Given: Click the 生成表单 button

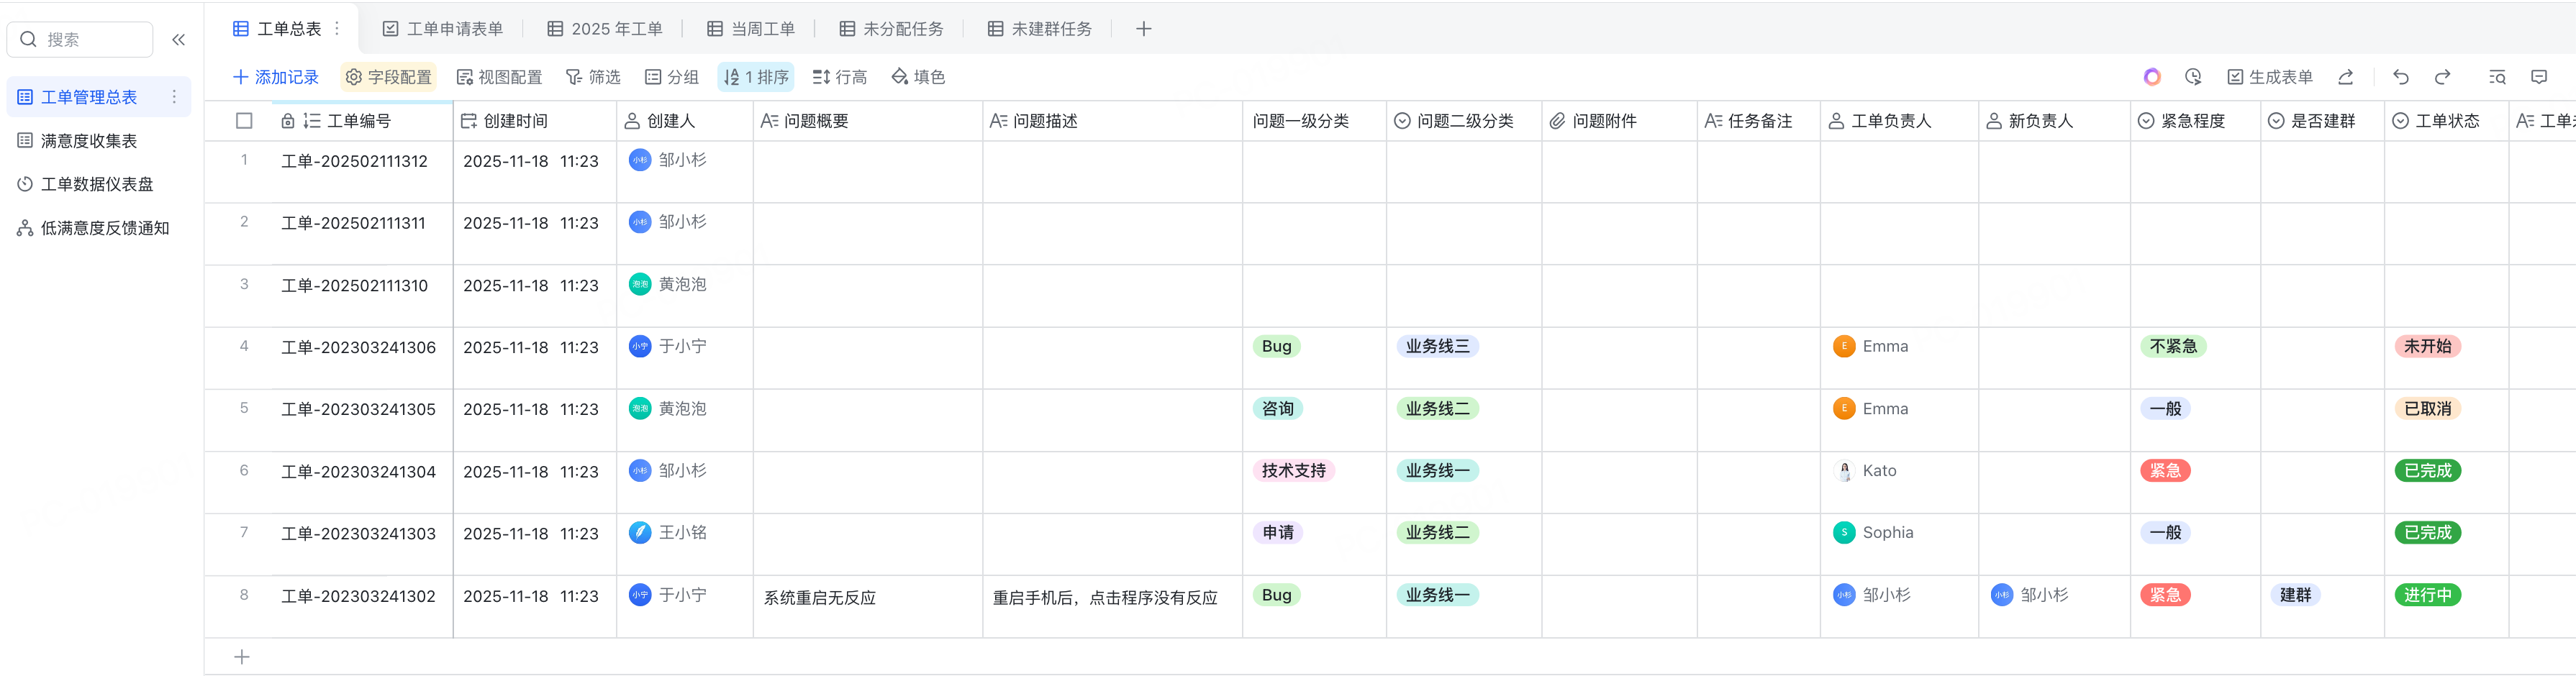Looking at the screenshot, I should coord(2270,77).
